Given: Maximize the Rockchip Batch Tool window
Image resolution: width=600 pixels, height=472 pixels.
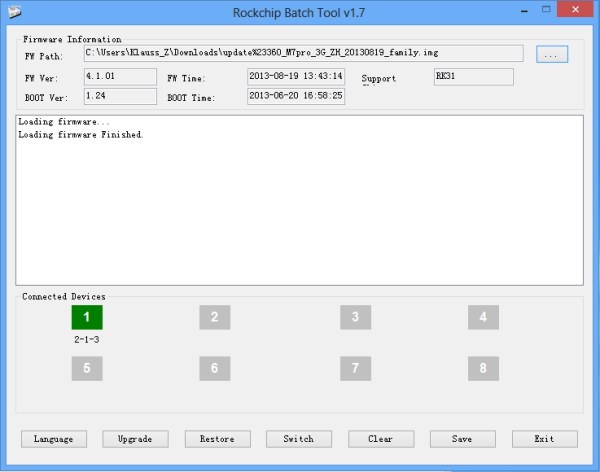Looking at the screenshot, I should (x=546, y=10).
